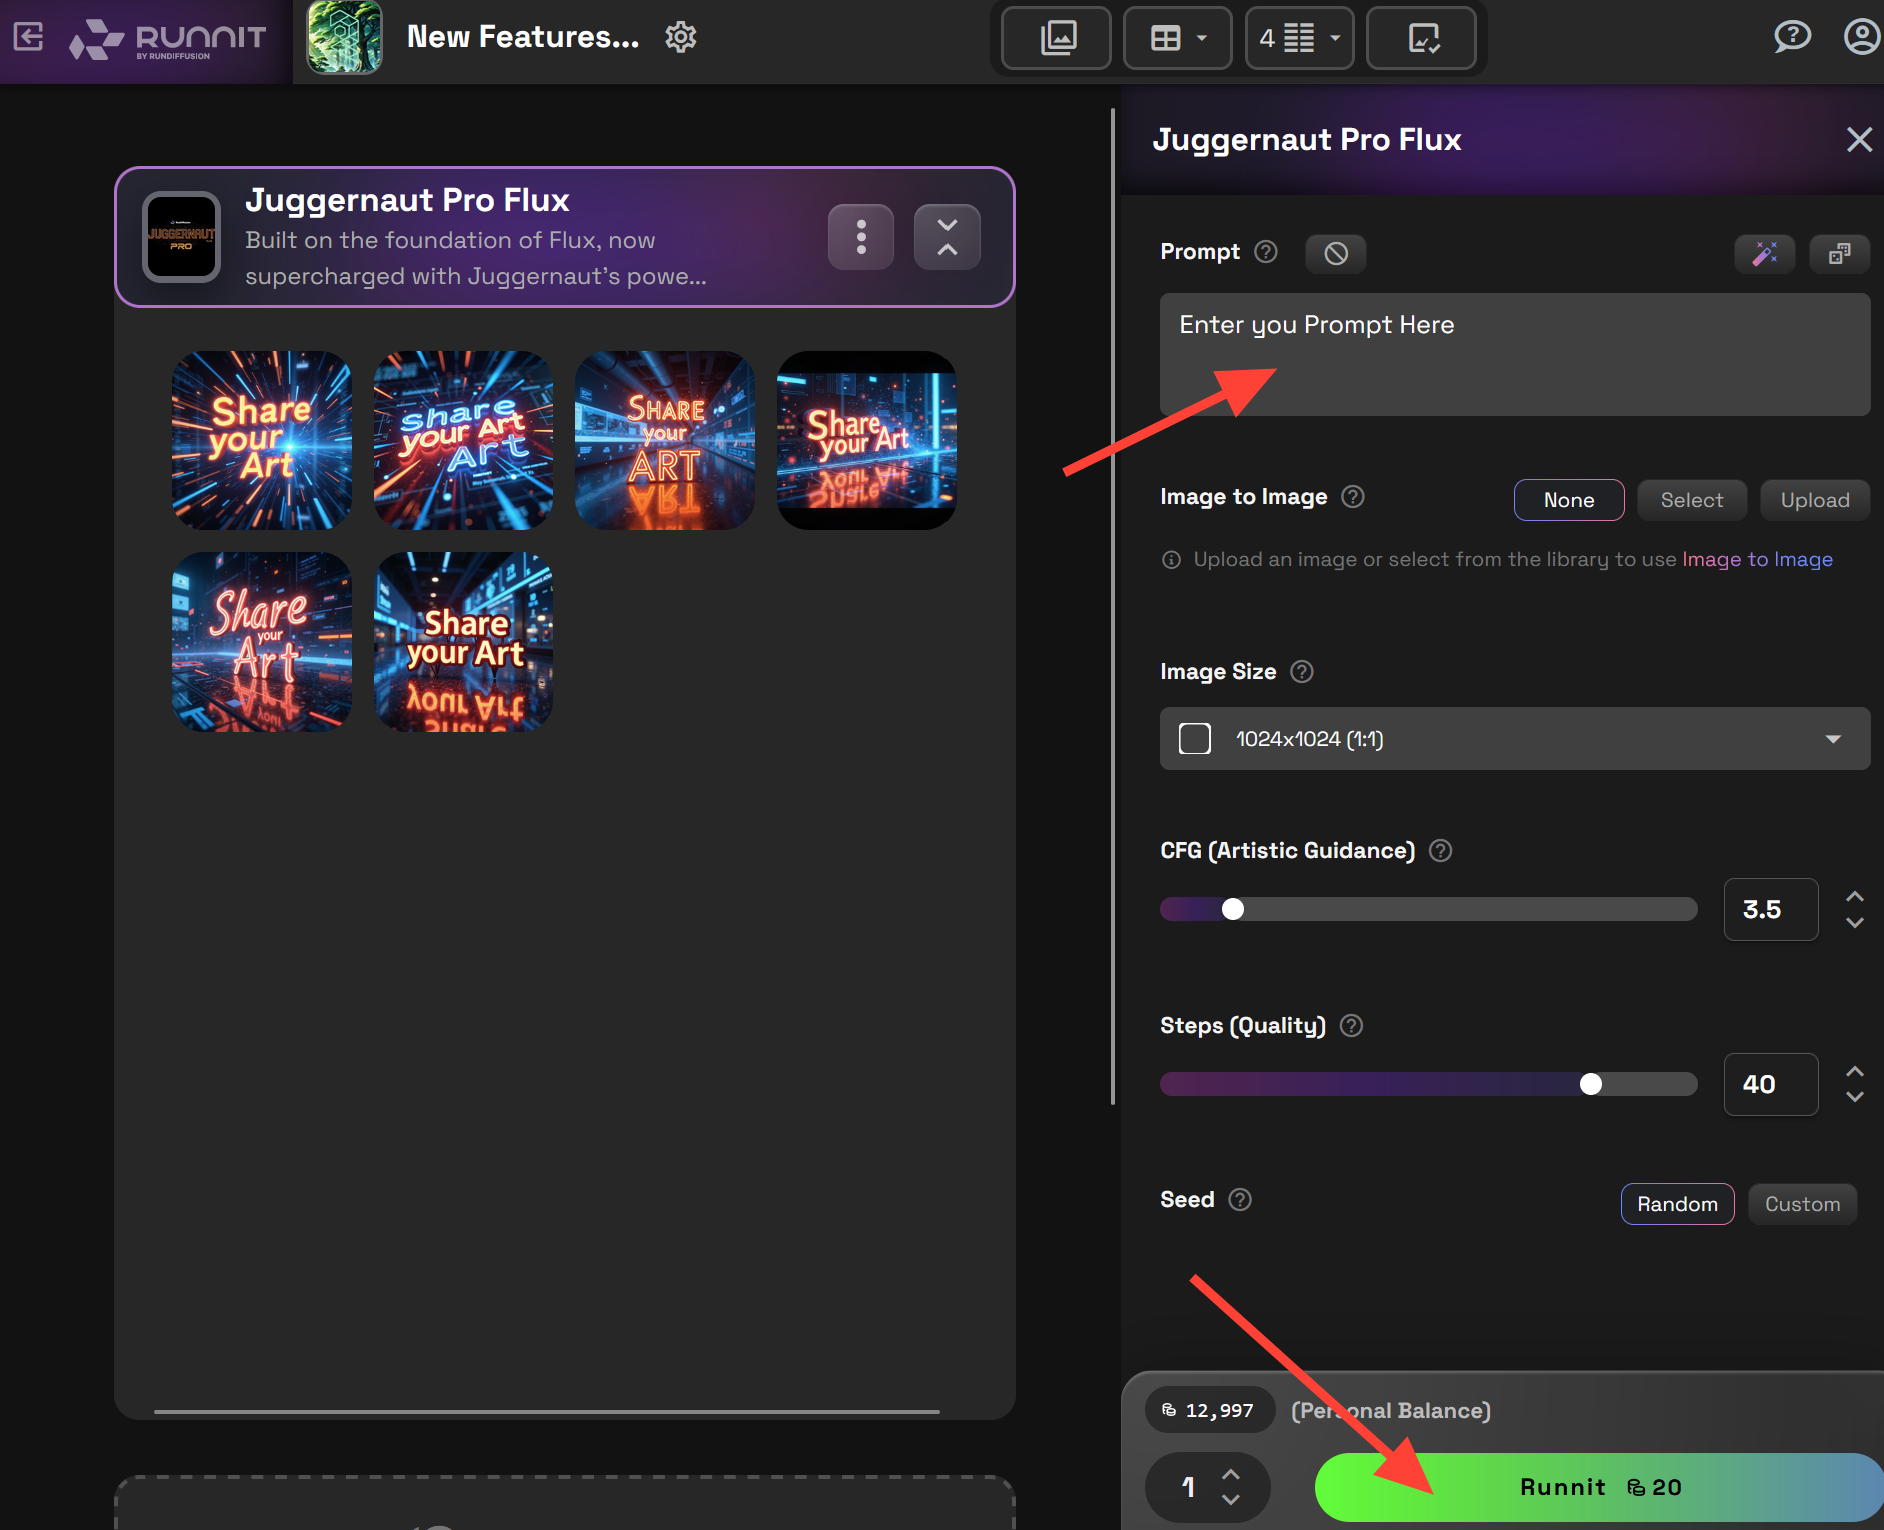Choose Upload for Image to Image
1884x1530 pixels.
tap(1815, 500)
